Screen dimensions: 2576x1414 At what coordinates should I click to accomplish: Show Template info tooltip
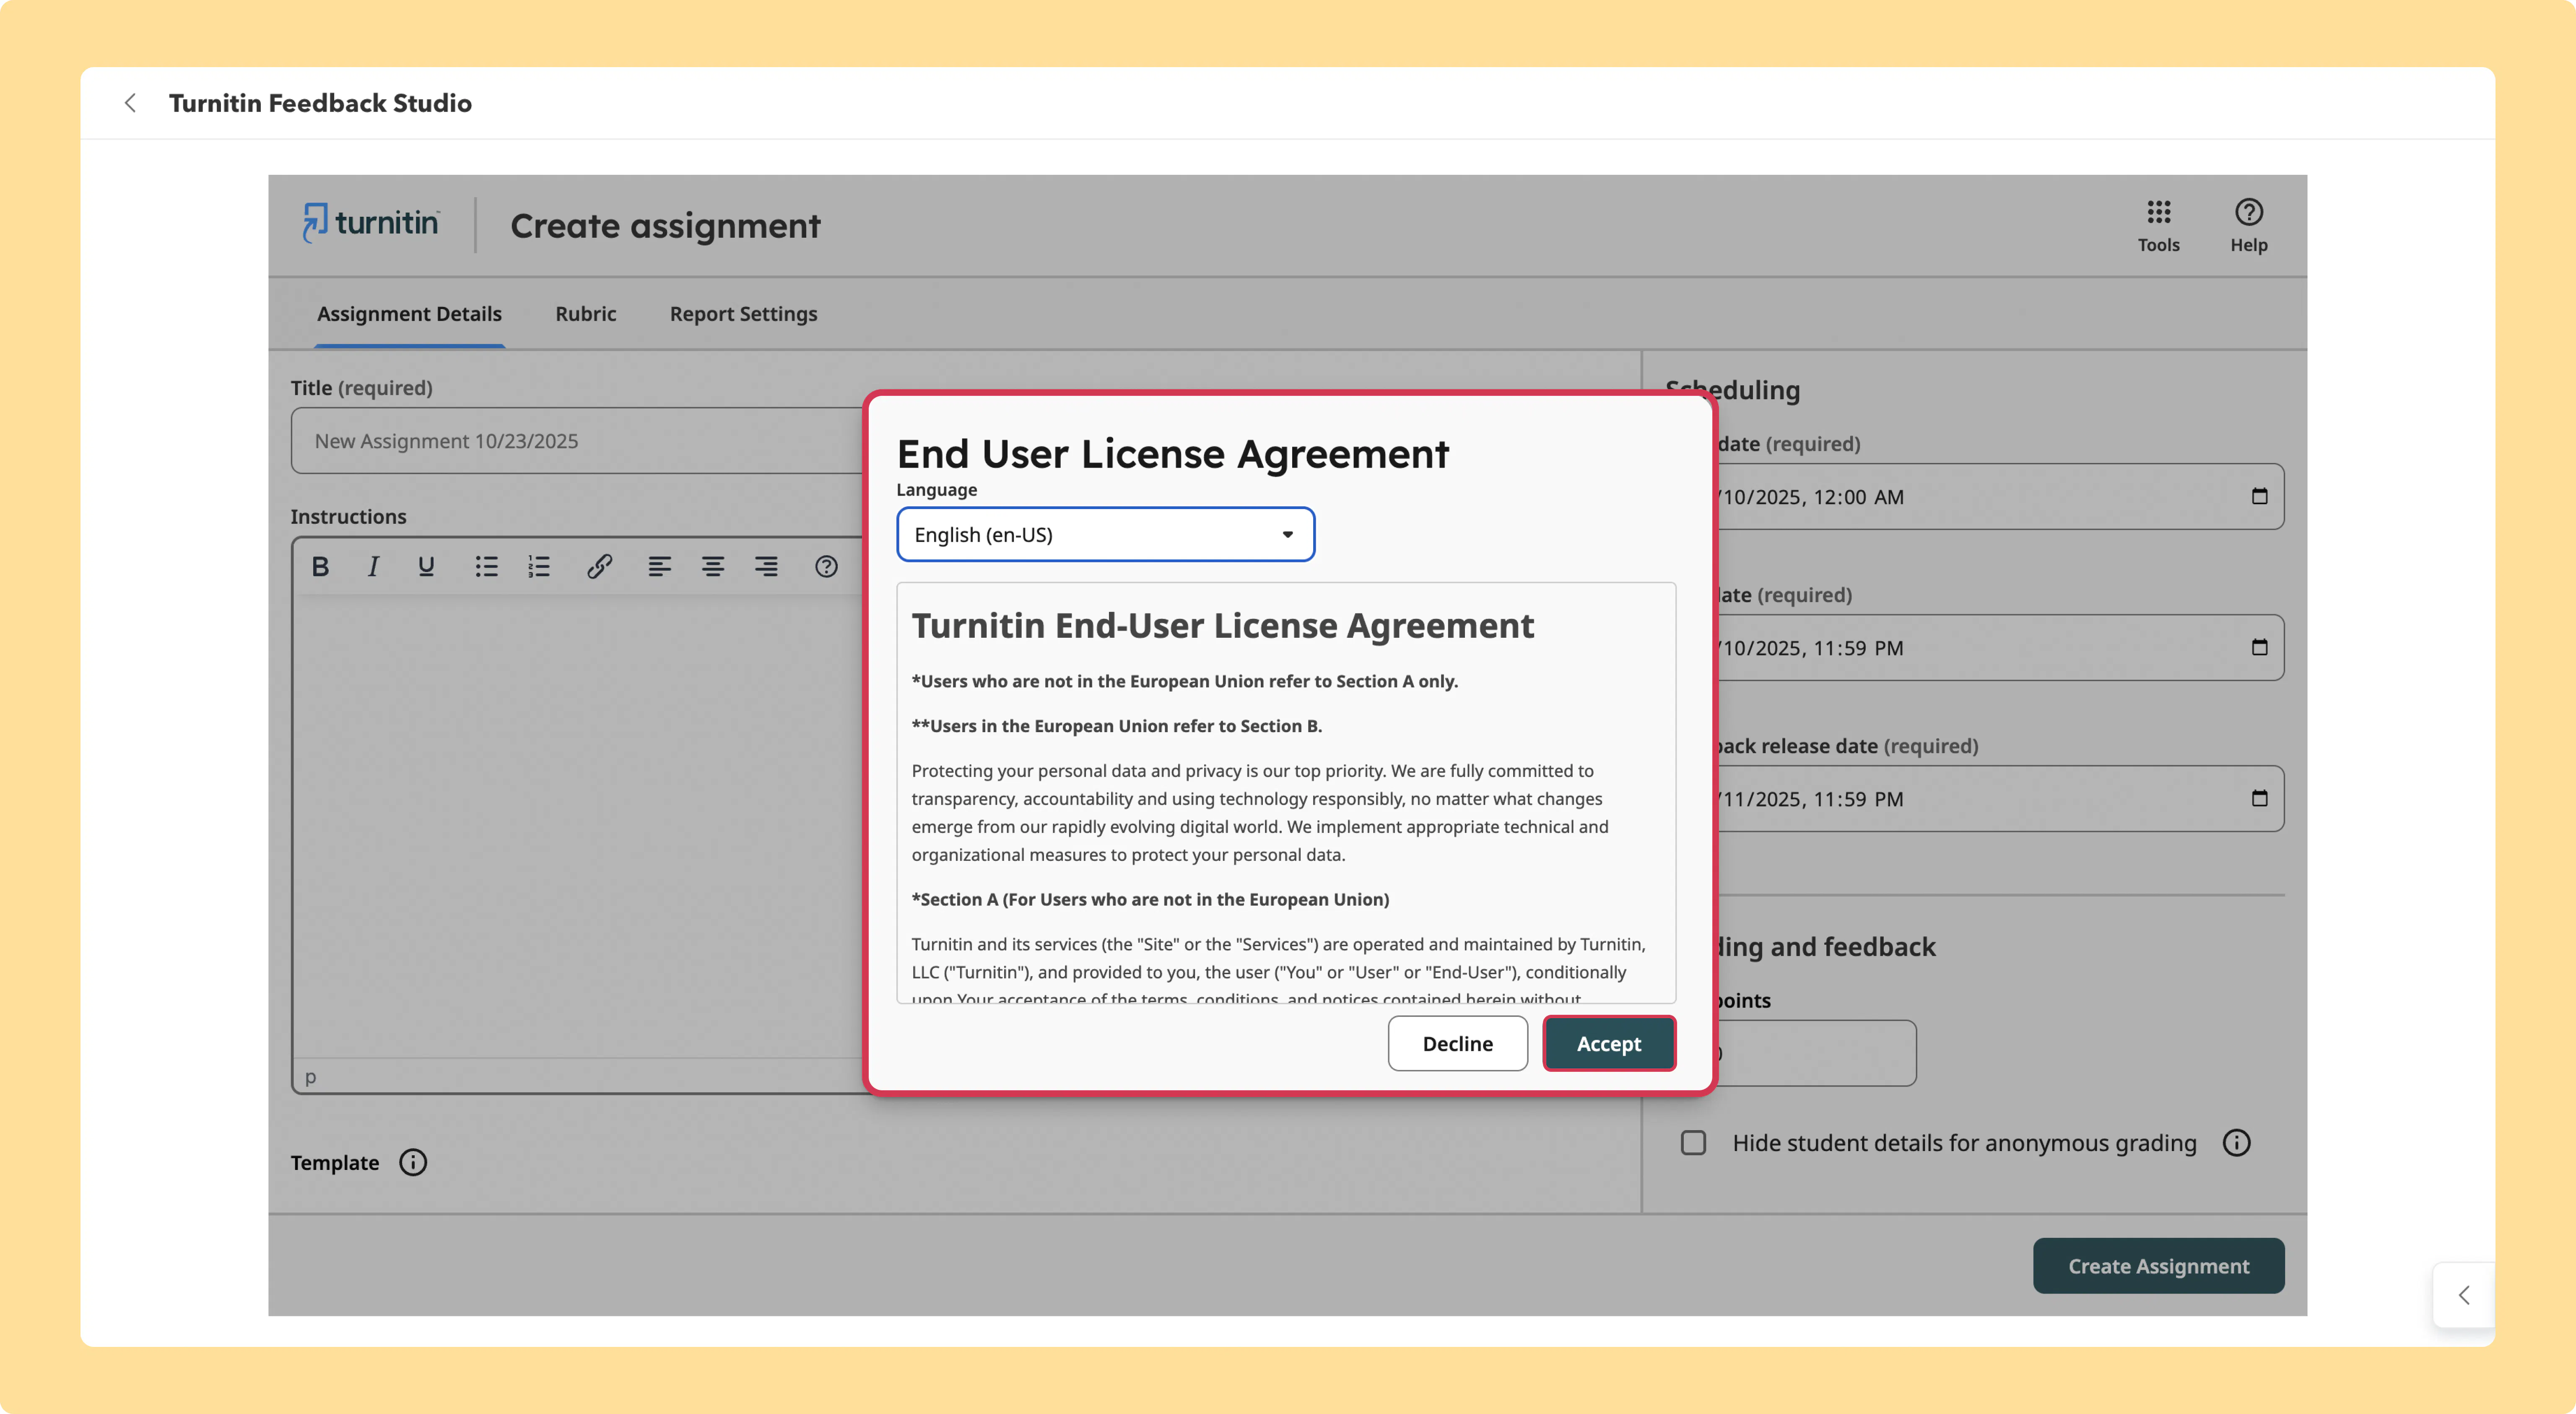coord(413,1162)
